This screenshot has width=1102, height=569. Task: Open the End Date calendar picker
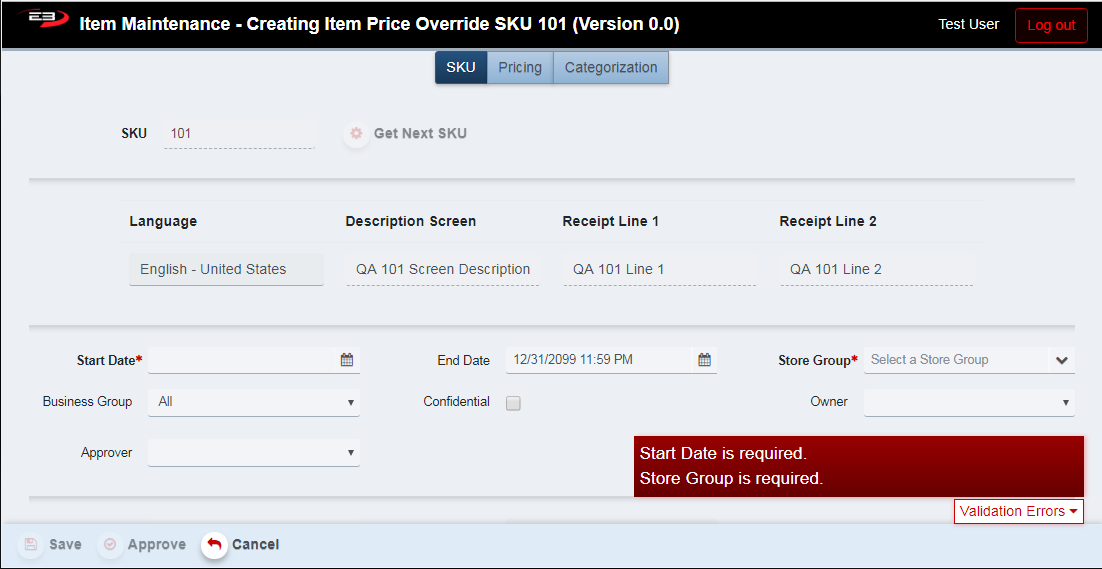[x=704, y=360]
